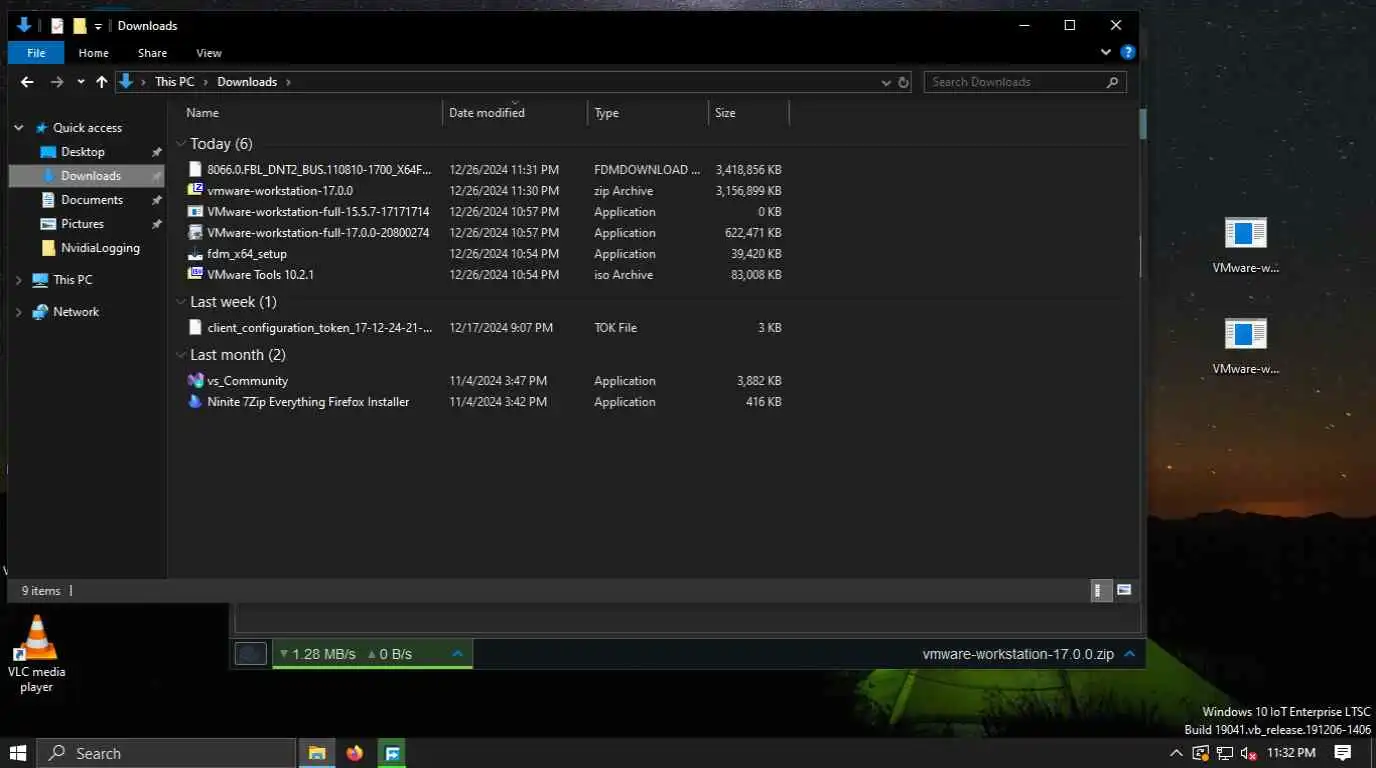Click the search magnifier in Search Downloads

pyautogui.click(x=1112, y=82)
